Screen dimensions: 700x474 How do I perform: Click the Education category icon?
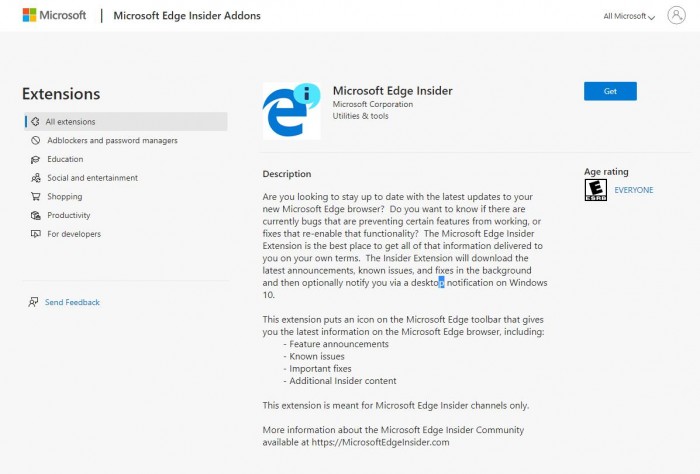pyautogui.click(x=35, y=159)
